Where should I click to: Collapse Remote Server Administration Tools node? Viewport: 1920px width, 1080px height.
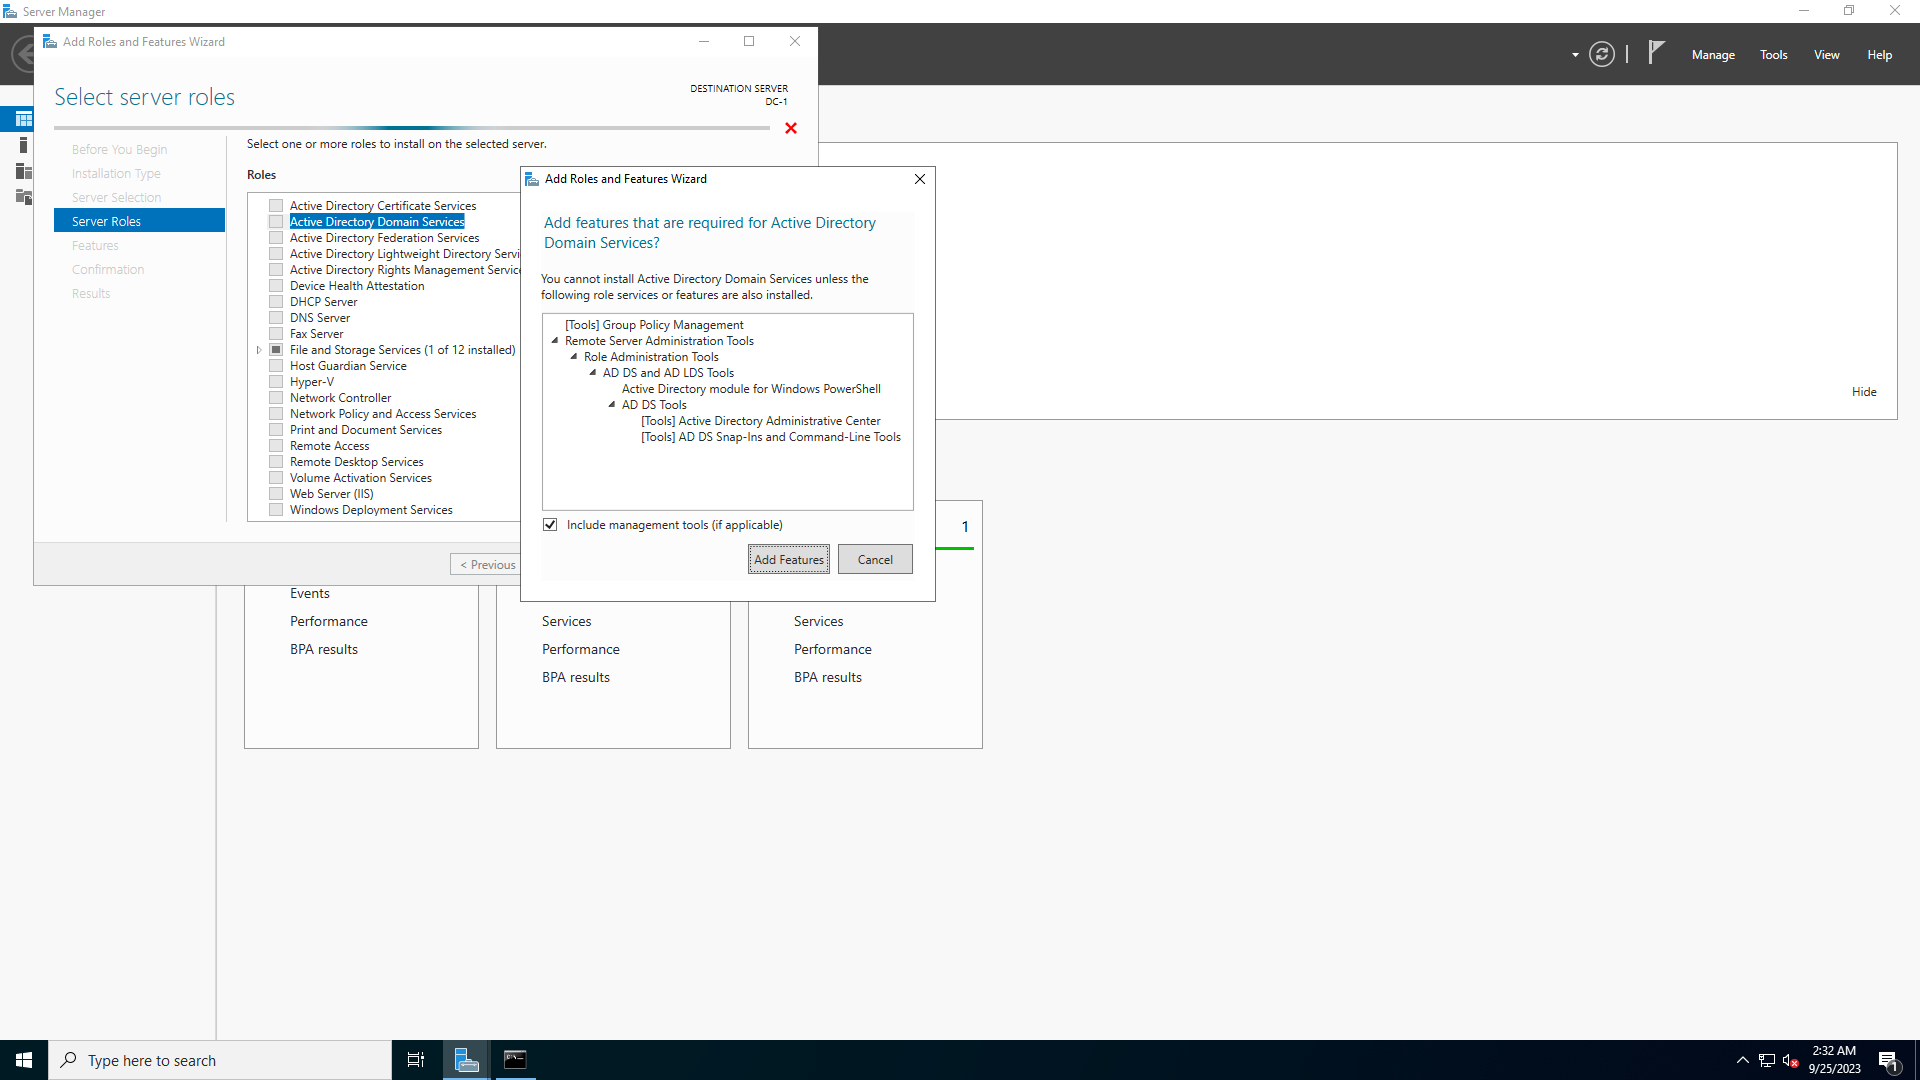(x=555, y=341)
